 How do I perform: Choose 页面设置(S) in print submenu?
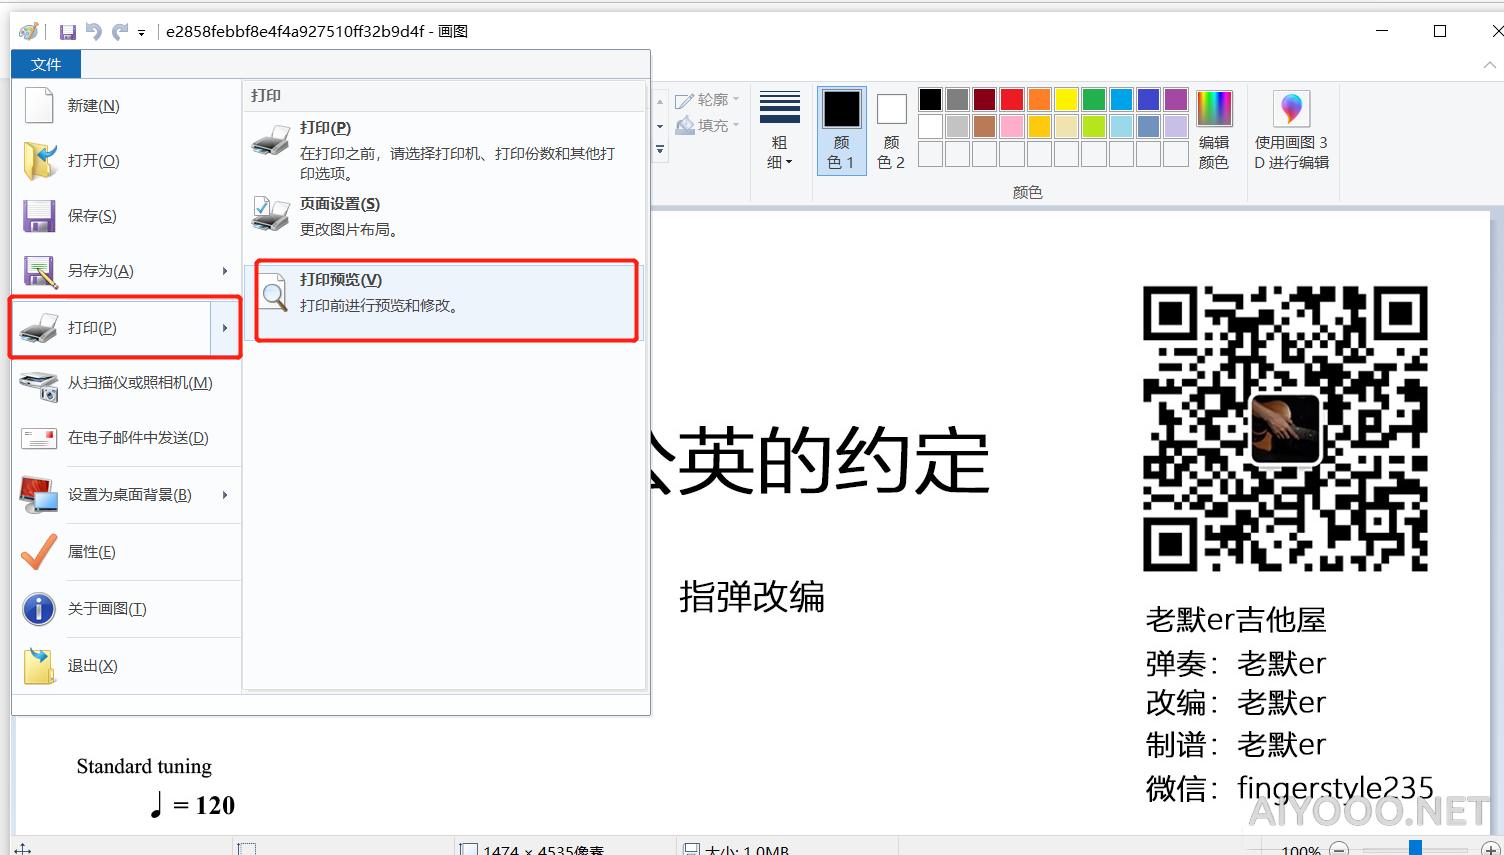(x=445, y=216)
